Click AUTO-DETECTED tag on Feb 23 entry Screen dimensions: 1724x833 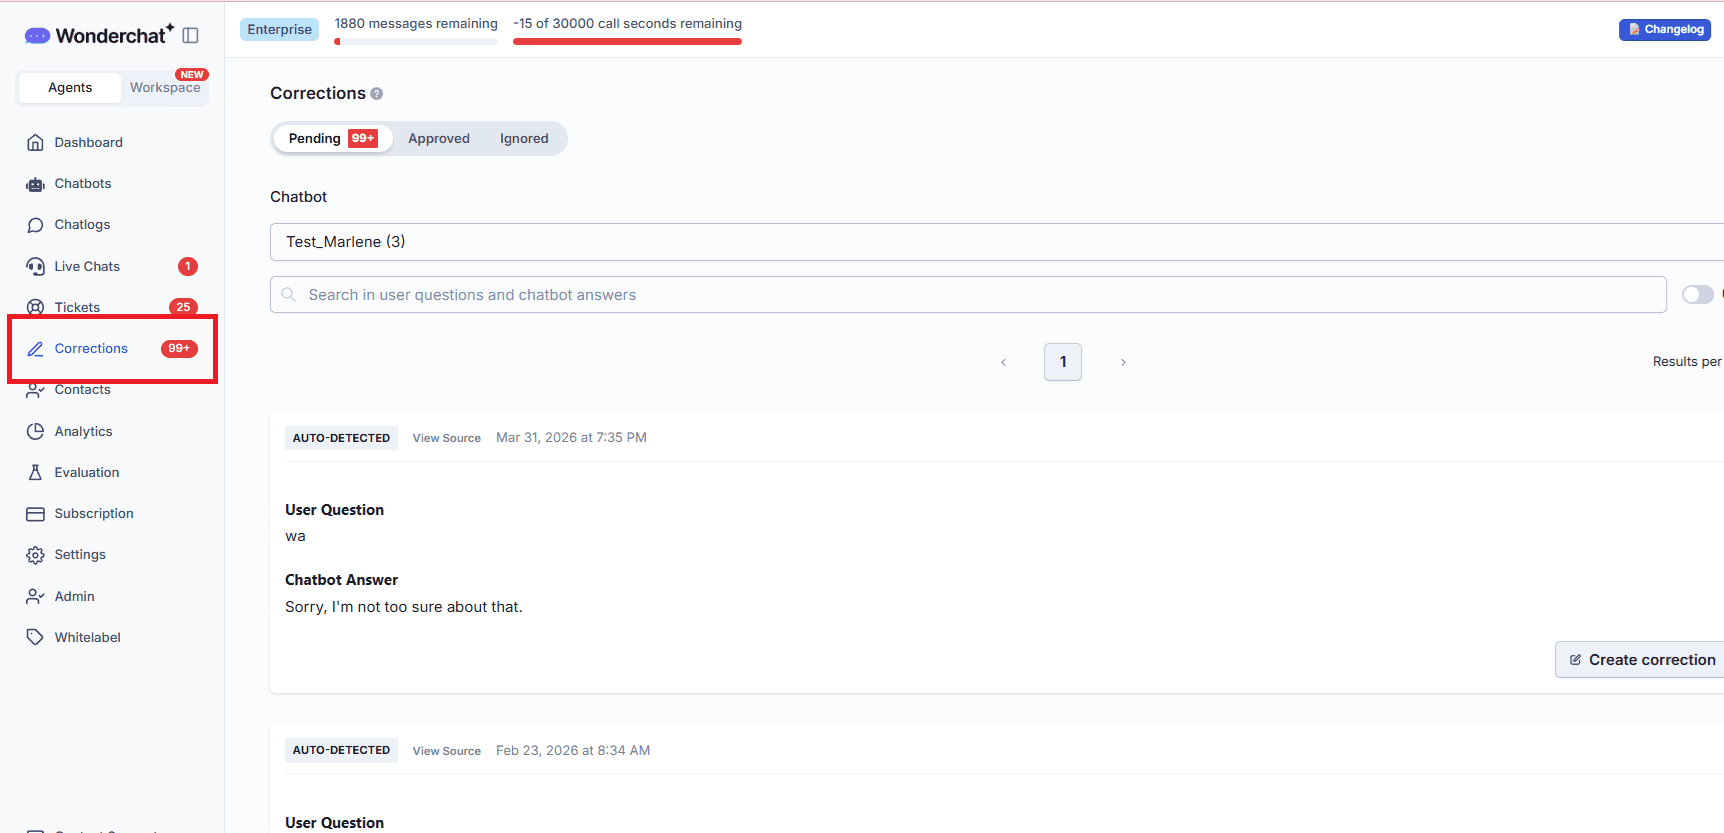point(341,750)
